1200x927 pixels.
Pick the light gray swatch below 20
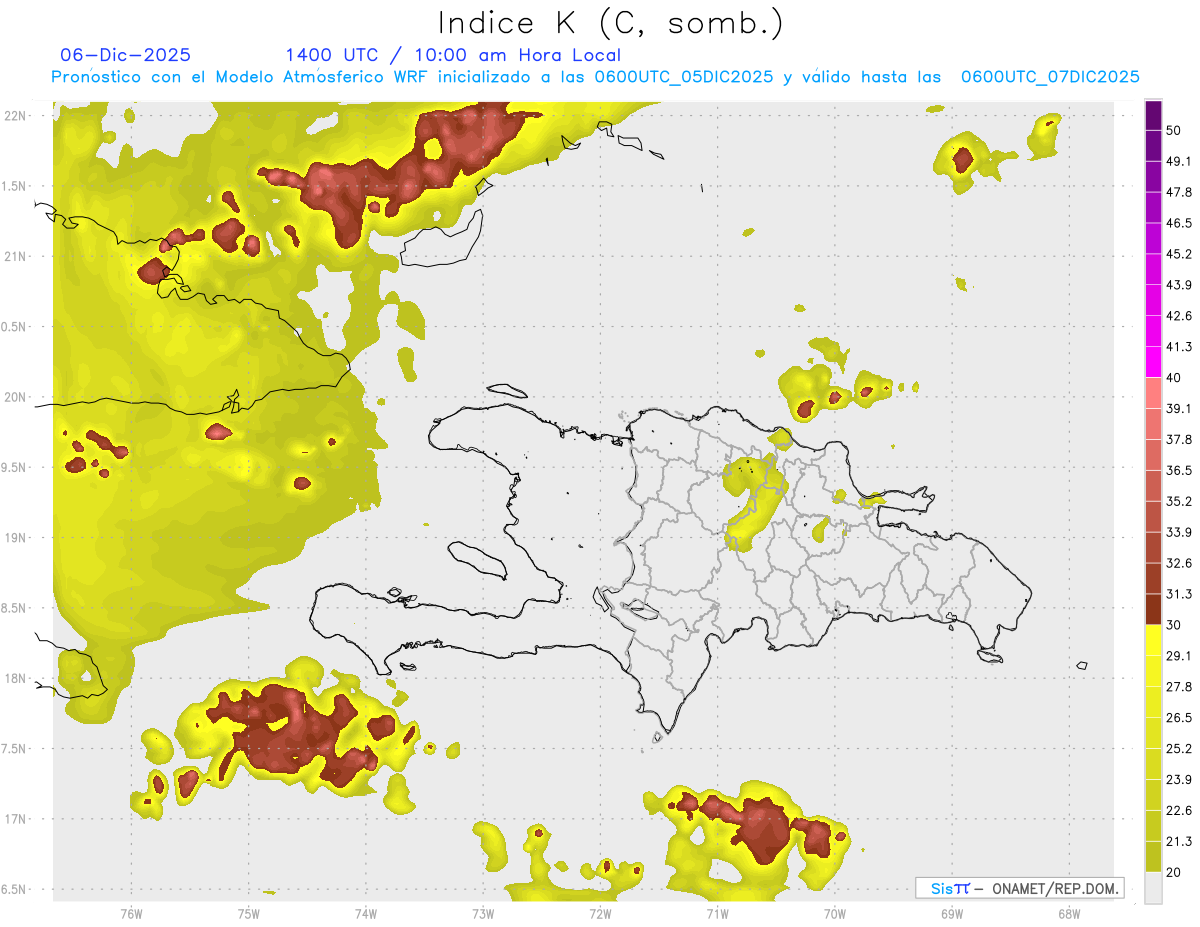[1153, 888]
